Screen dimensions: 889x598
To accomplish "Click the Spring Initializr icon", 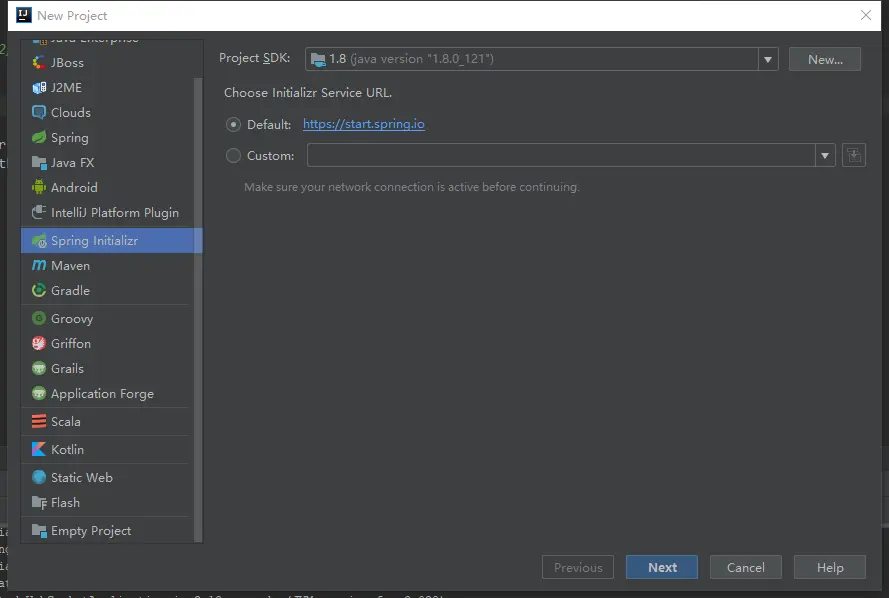I will pos(39,241).
